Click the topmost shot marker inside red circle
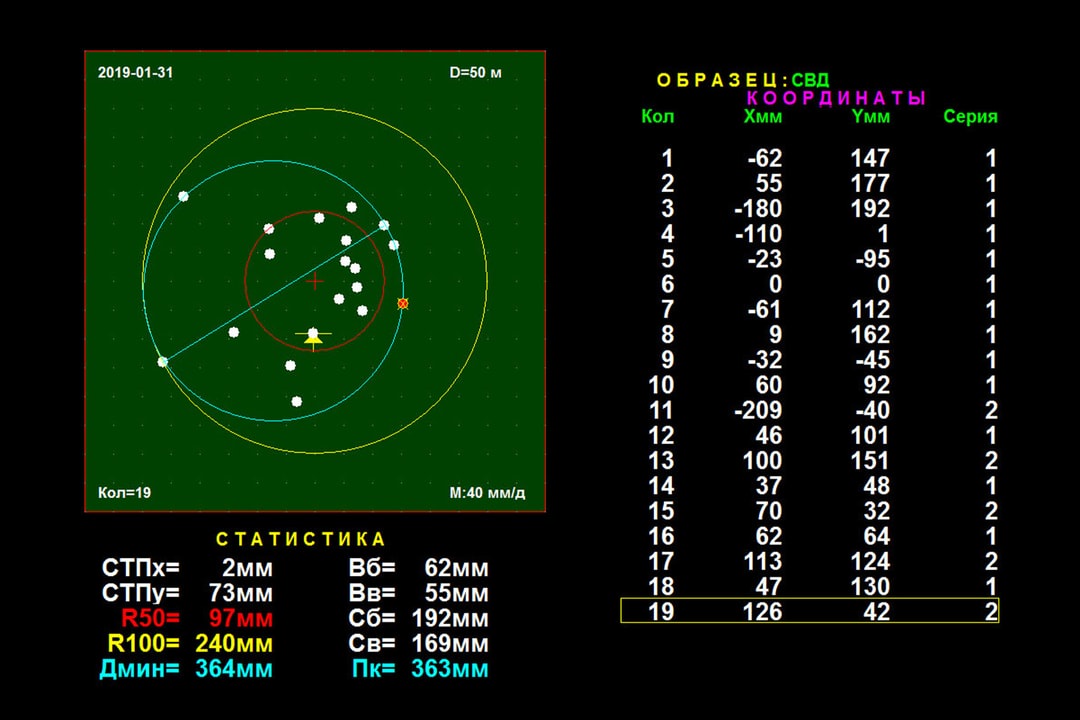 tap(319, 219)
